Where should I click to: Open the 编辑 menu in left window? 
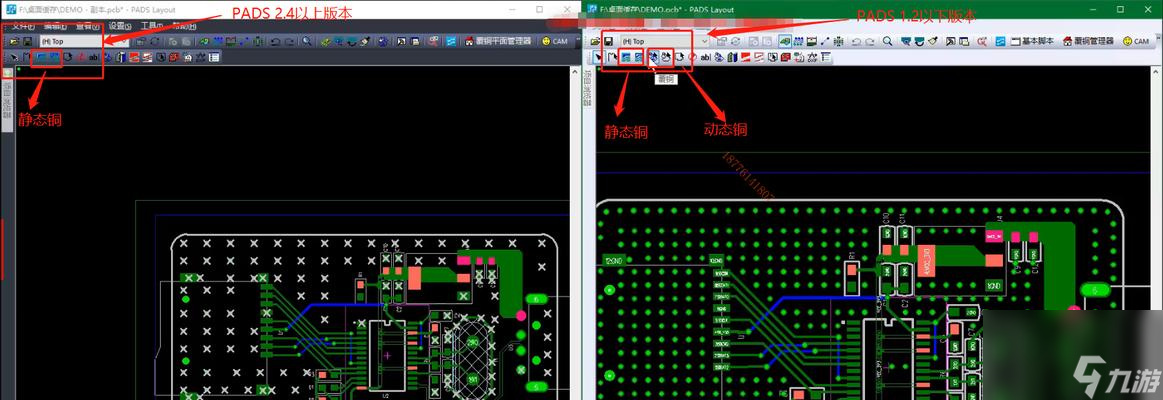(55, 27)
